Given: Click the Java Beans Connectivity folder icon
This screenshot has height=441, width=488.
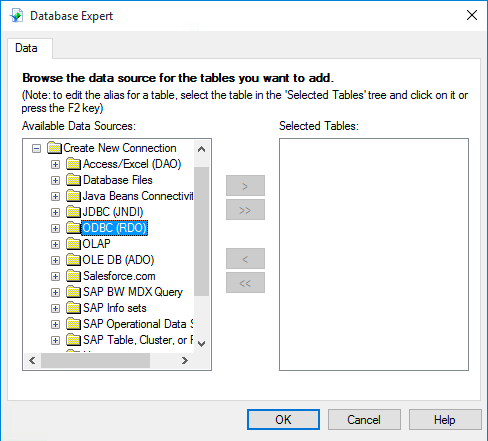Looking at the screenshot, I should point(73,196).
